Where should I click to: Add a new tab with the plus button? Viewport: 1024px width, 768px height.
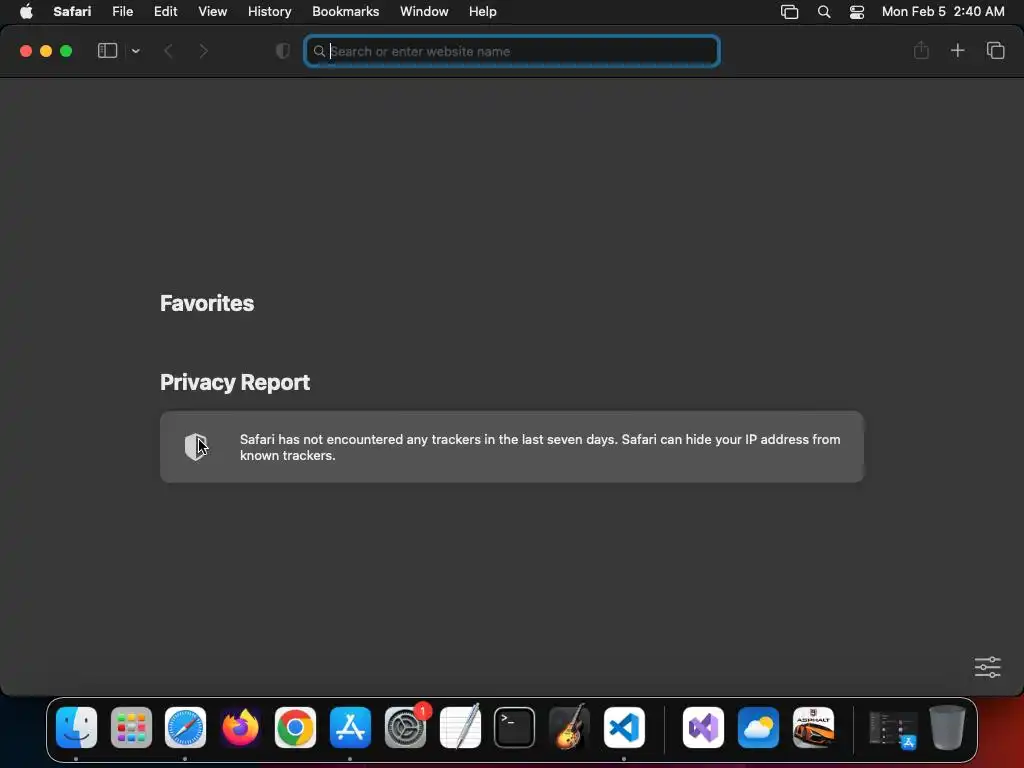pyautogui.click(x=957, y=50)
